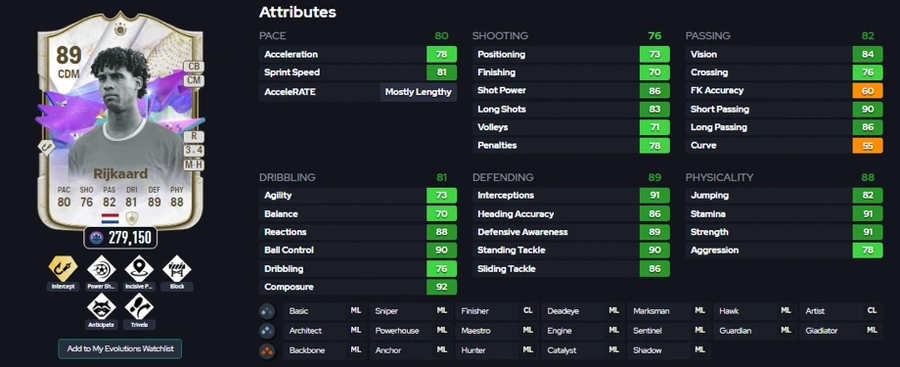Select the Basic chemistry style

pos(324,311)
